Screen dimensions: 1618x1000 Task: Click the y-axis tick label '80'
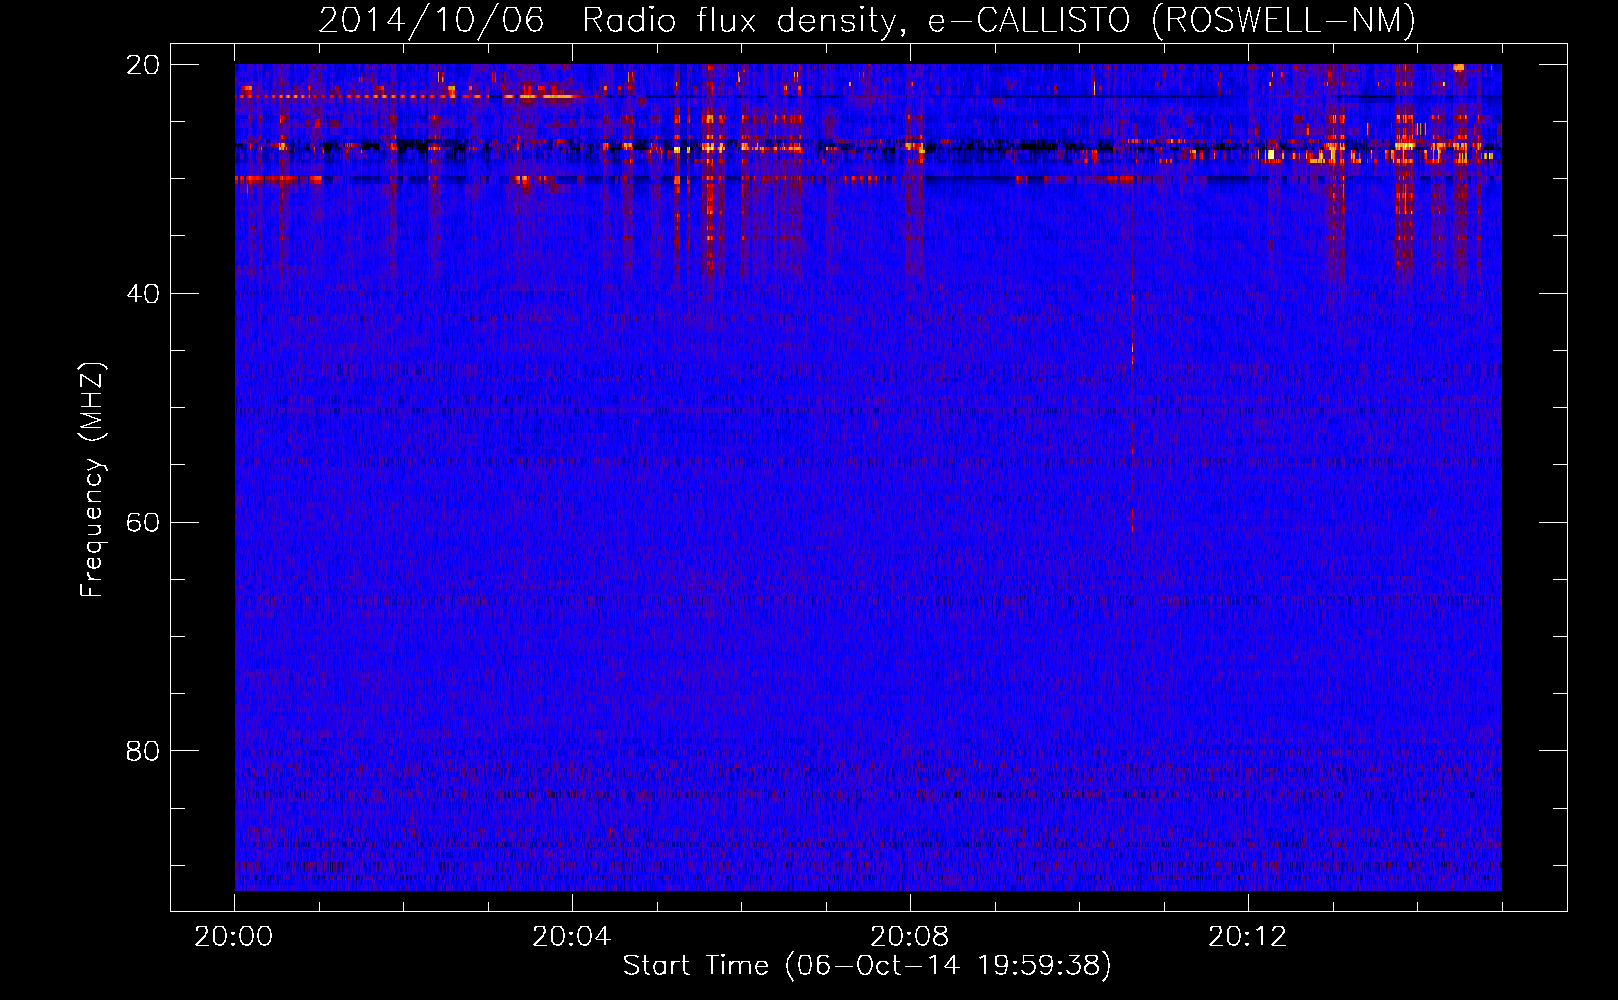(143, 751)
